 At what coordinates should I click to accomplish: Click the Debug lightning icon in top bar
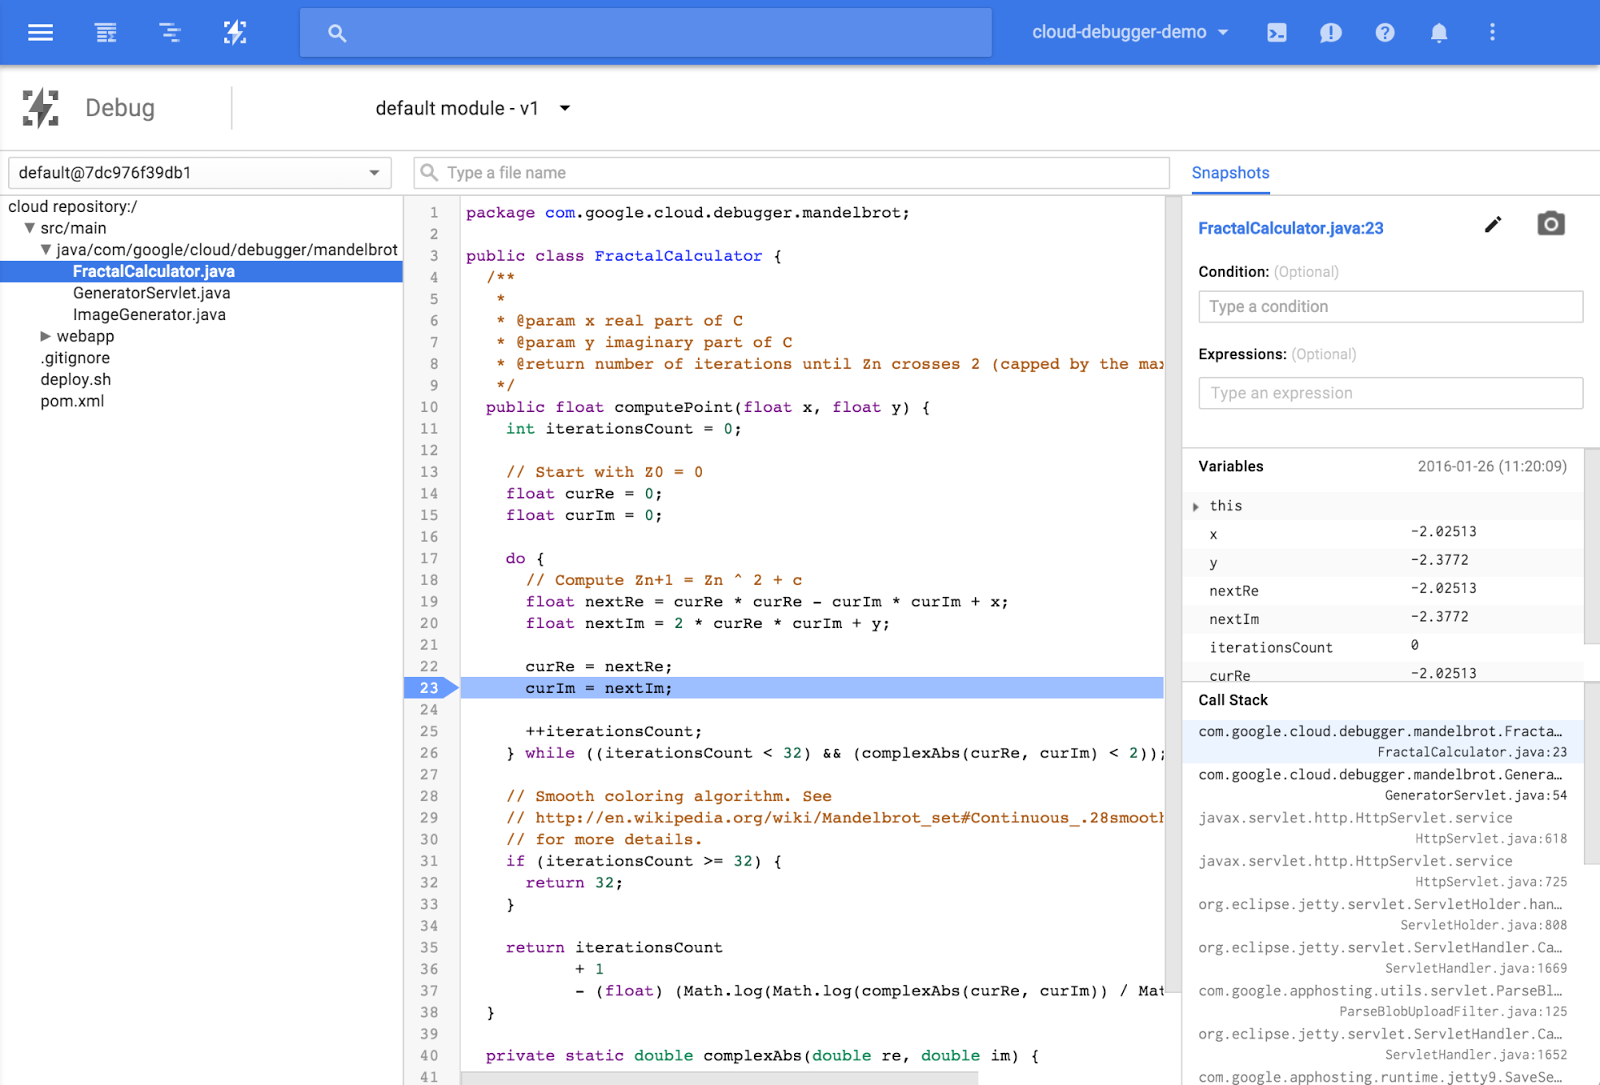pyautogui.click(x=235, y=33)
